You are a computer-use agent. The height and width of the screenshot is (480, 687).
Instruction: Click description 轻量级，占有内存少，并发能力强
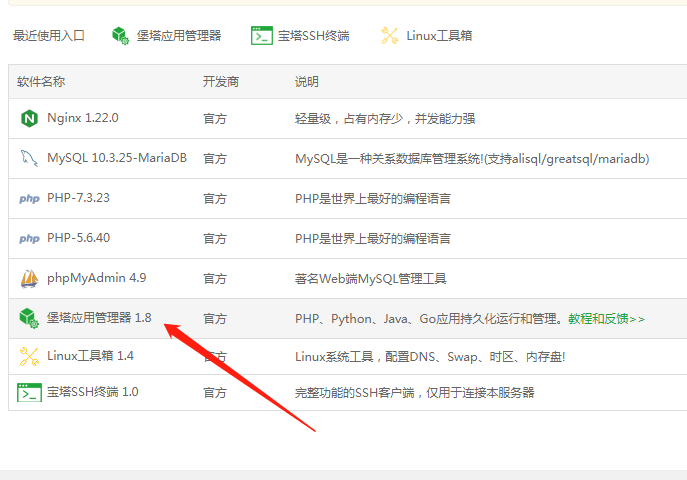pyautogui.click(x=385, y=119)
